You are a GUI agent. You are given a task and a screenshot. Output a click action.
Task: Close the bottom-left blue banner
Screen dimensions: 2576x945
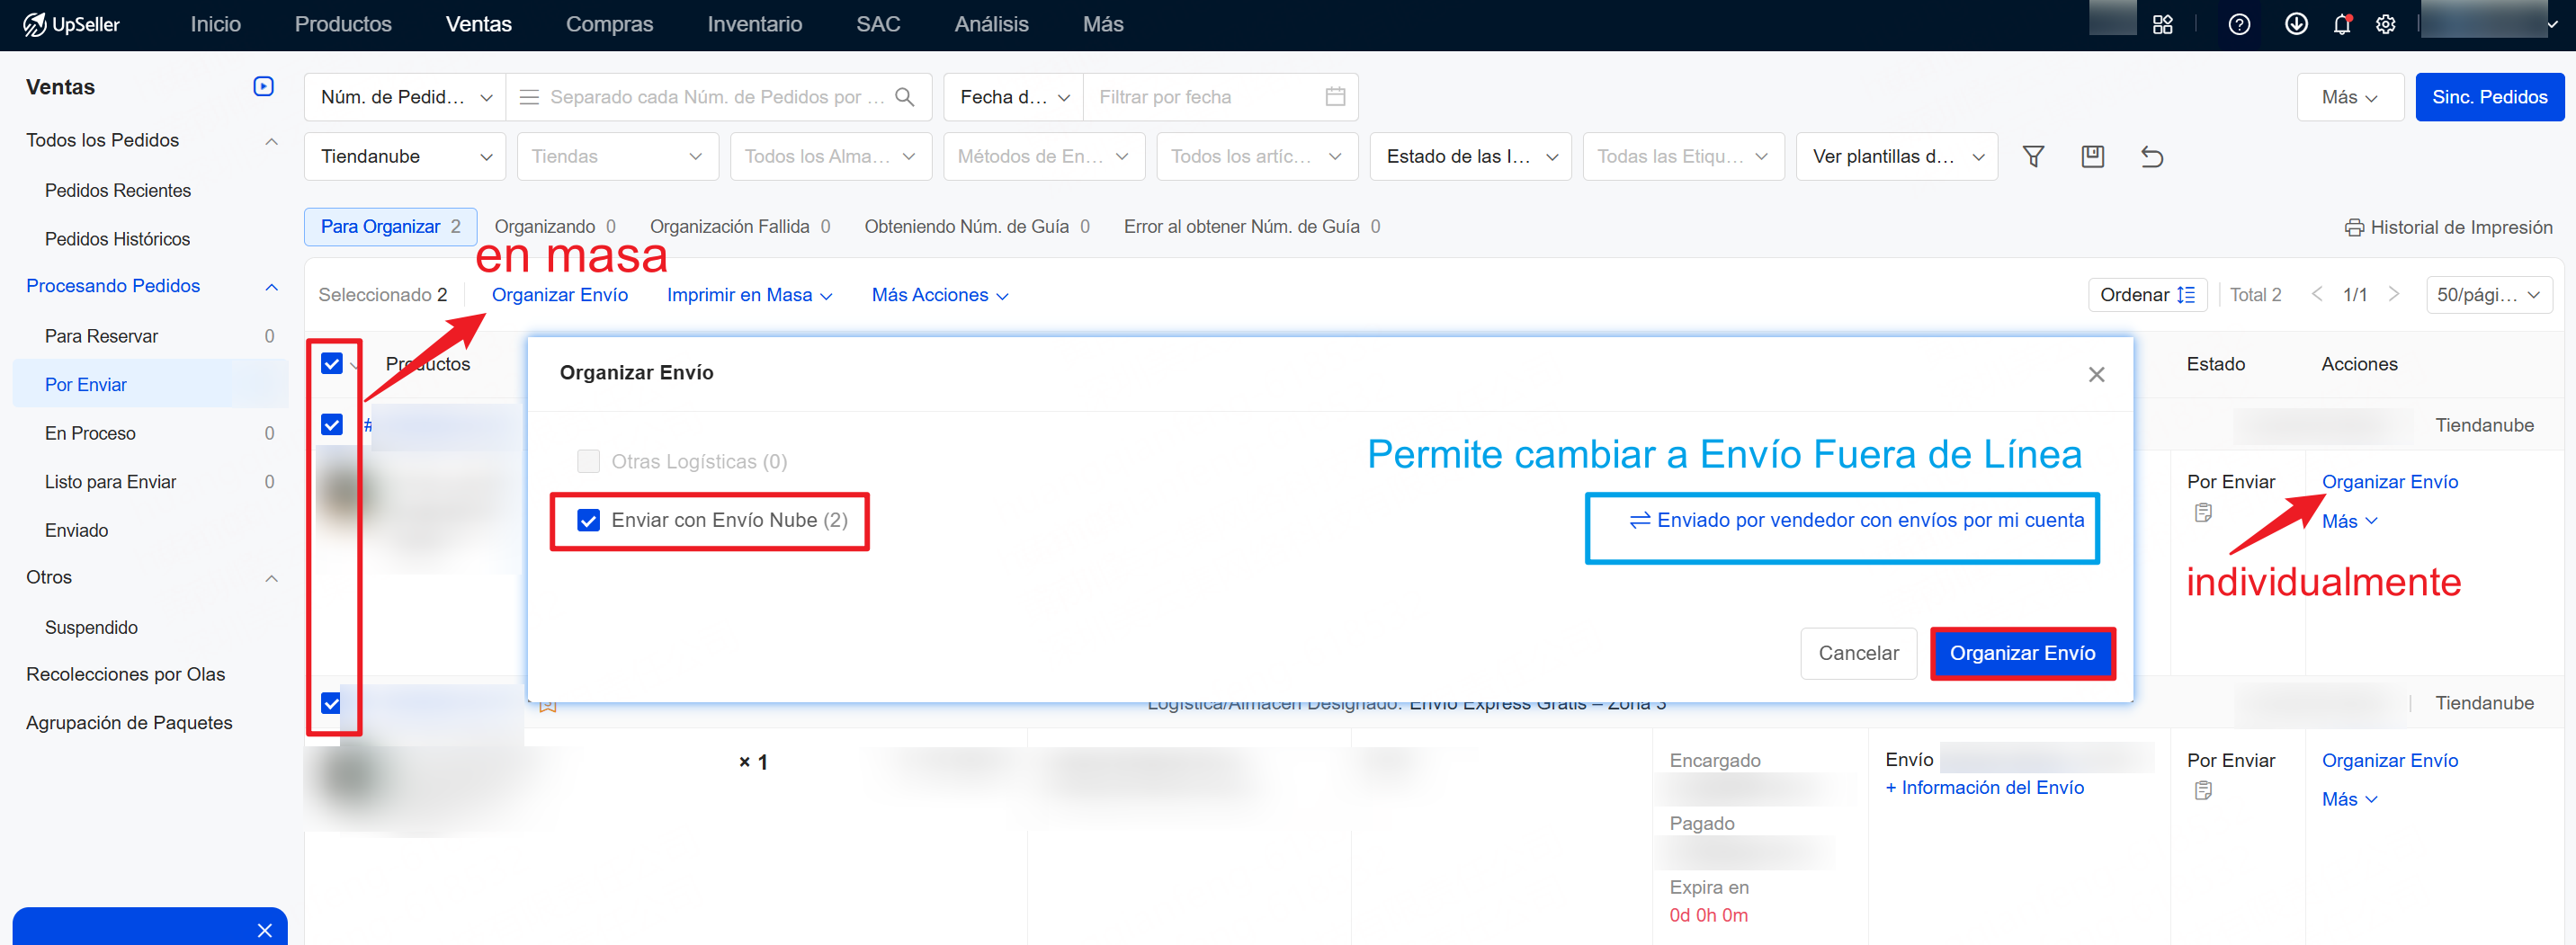pyautogui.click(x=264, y=930)
